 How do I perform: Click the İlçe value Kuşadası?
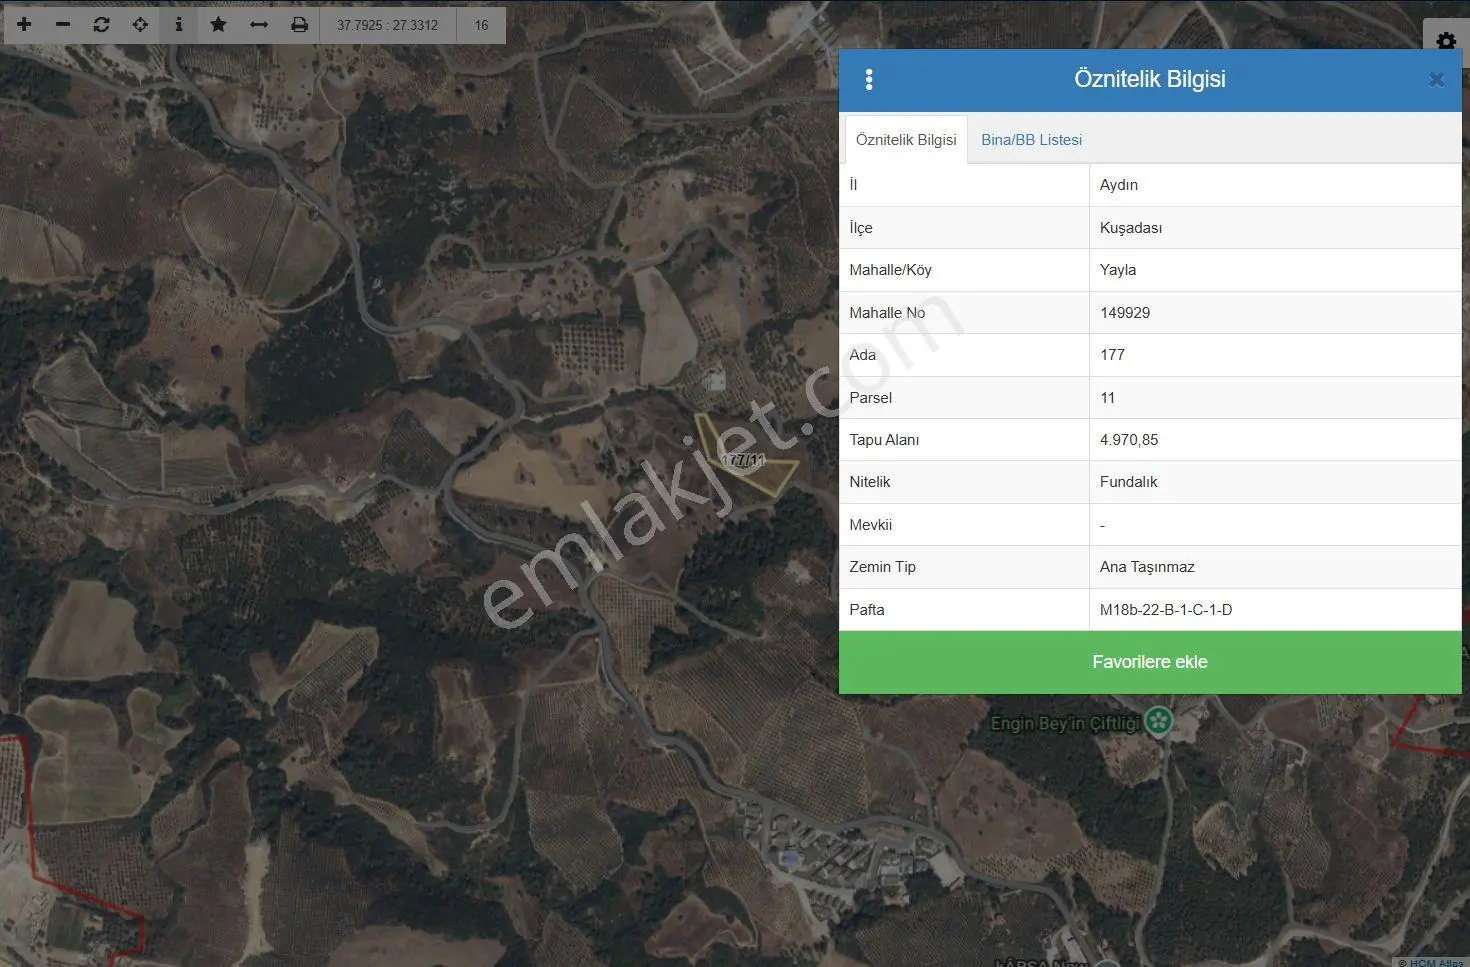1131,228
